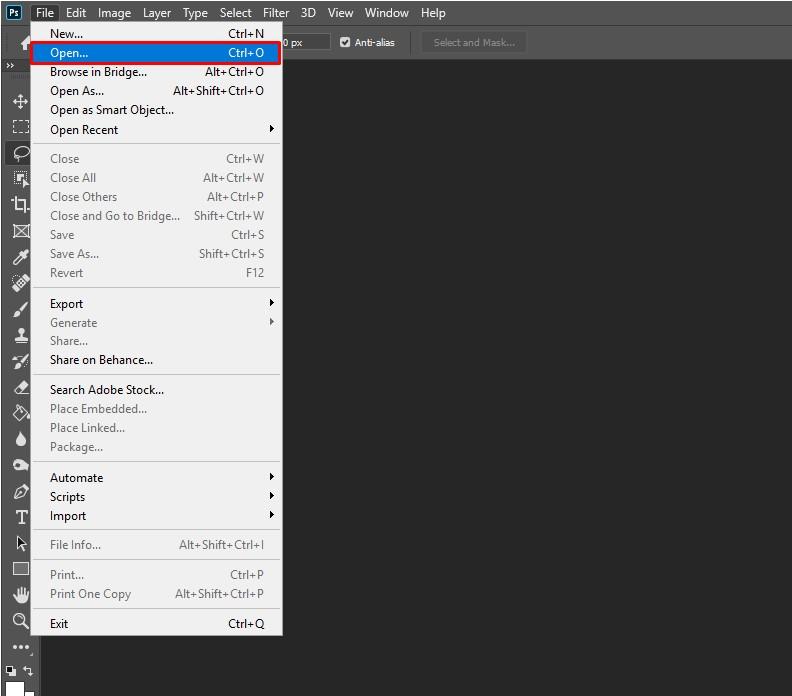Open the Image menu
The height and width of the screenshot is (696, 792).
click(x=114, y=13)
